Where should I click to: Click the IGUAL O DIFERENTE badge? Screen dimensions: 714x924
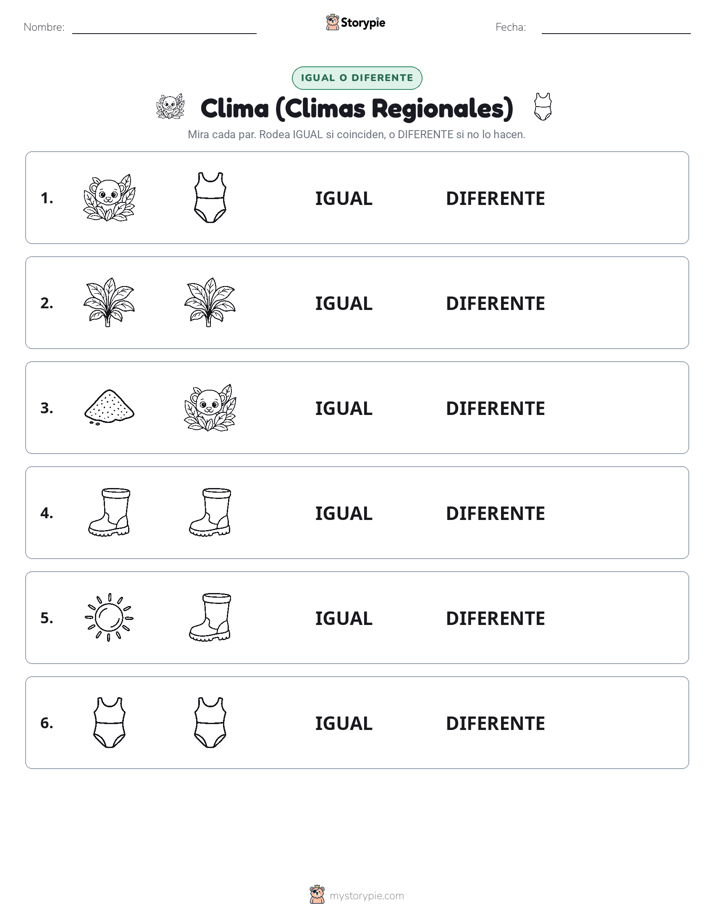point(357,78)
